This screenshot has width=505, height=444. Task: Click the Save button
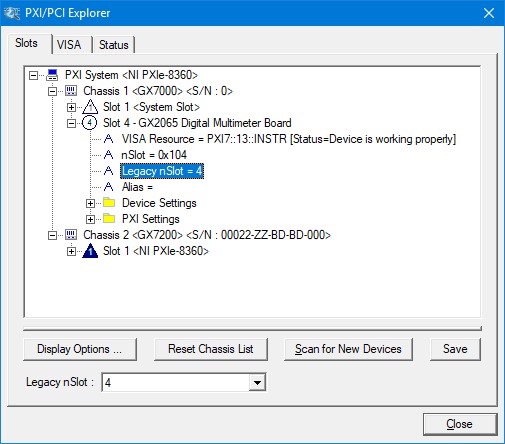(x=455, y=349)
